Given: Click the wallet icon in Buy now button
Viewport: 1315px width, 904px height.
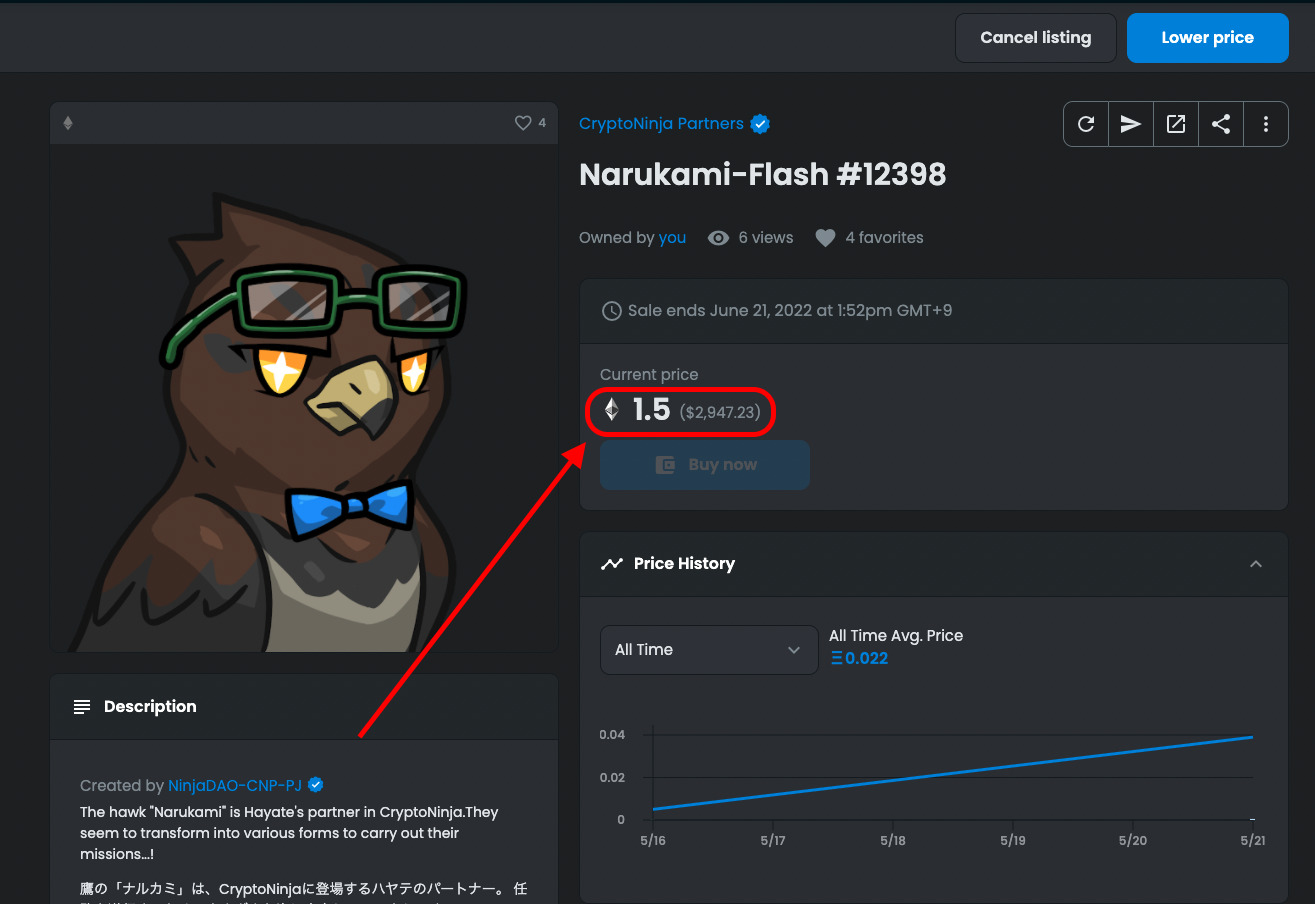Looking at the screenshot, I should tap(665, 465).
